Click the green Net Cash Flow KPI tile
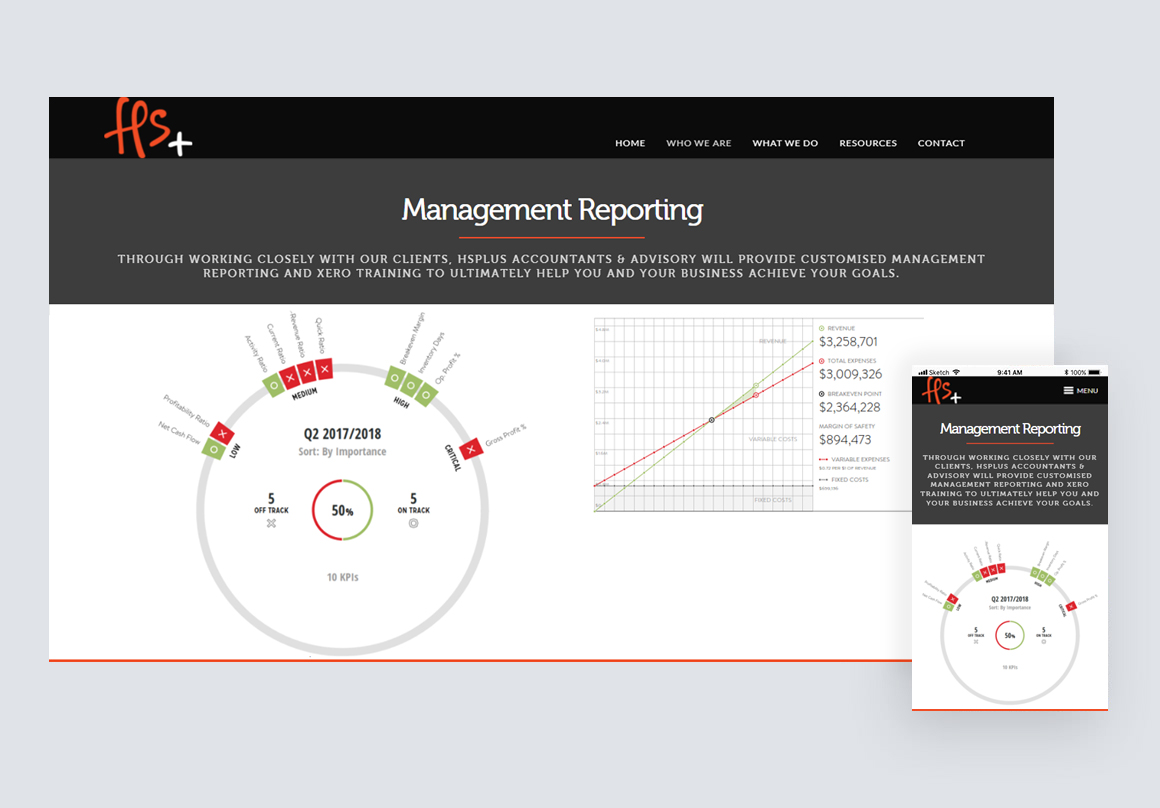Viewport: 1160px width, 808px height. (x=212, y=449)
